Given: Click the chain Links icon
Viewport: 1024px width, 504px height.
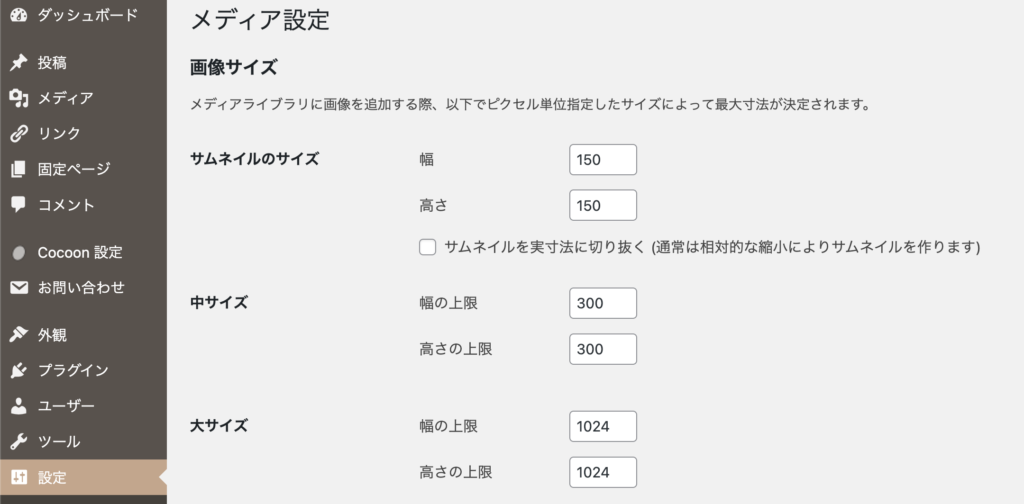Looking at the screenshot, I should coord(18,134).
